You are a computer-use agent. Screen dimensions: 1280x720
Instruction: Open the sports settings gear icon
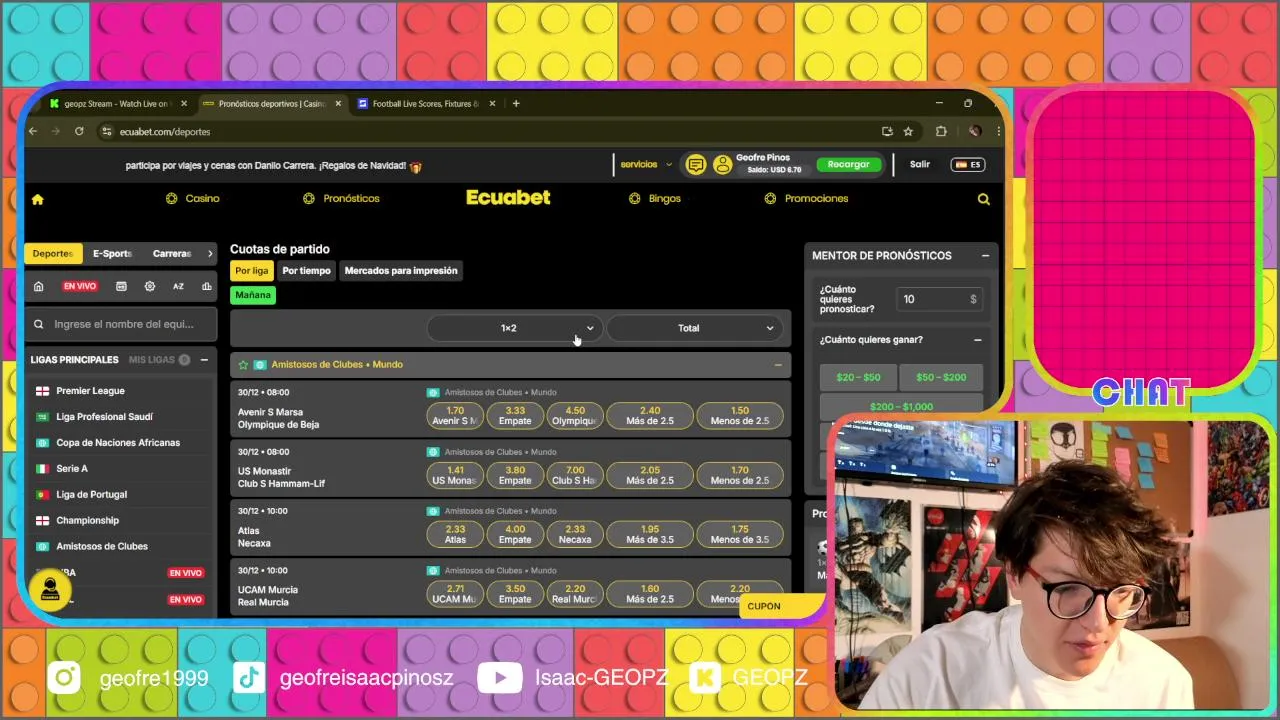pos(150,286)
